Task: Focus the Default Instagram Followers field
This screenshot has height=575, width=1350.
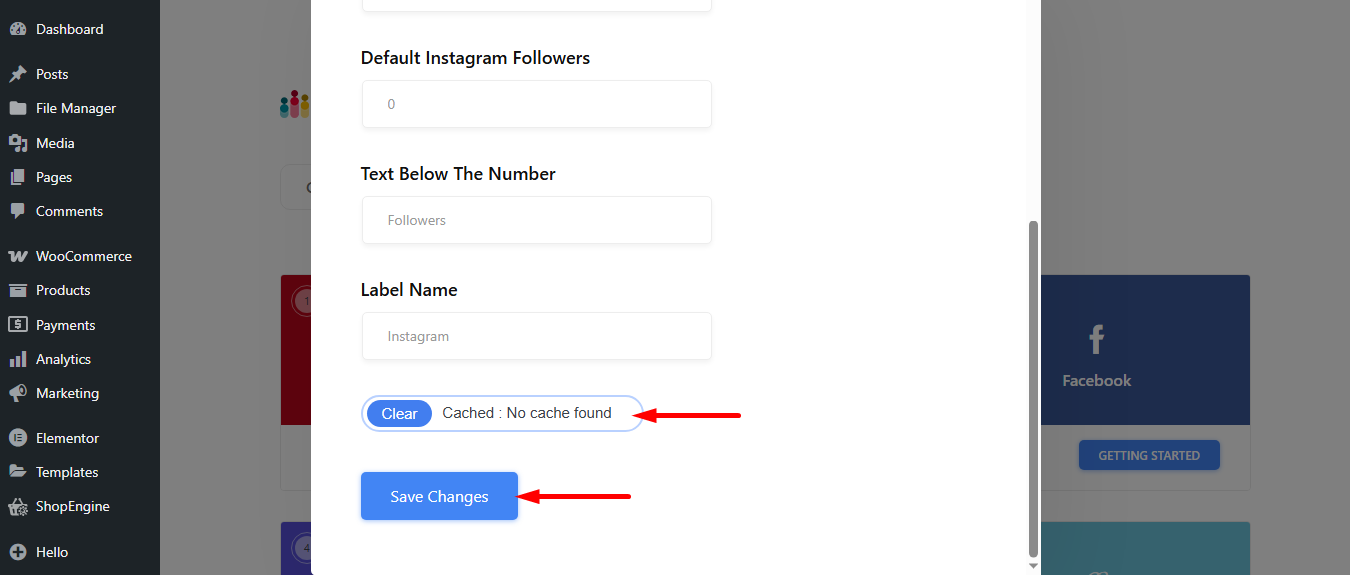Action: click(537, 104)
